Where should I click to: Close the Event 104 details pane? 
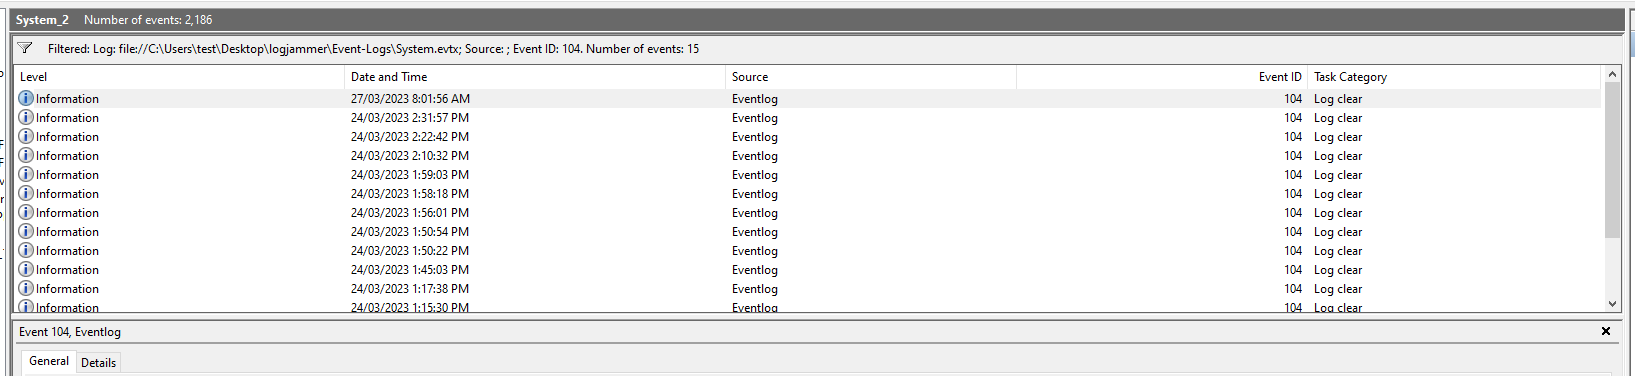coord(1606,331)
